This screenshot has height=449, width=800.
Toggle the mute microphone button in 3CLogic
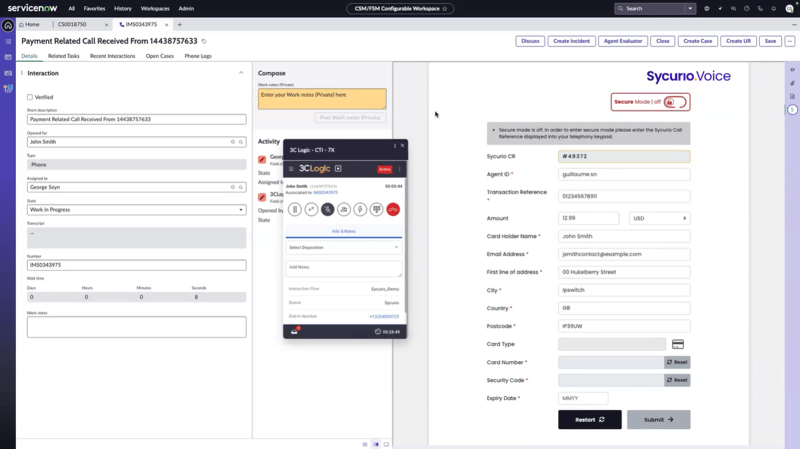pos(328,209)
